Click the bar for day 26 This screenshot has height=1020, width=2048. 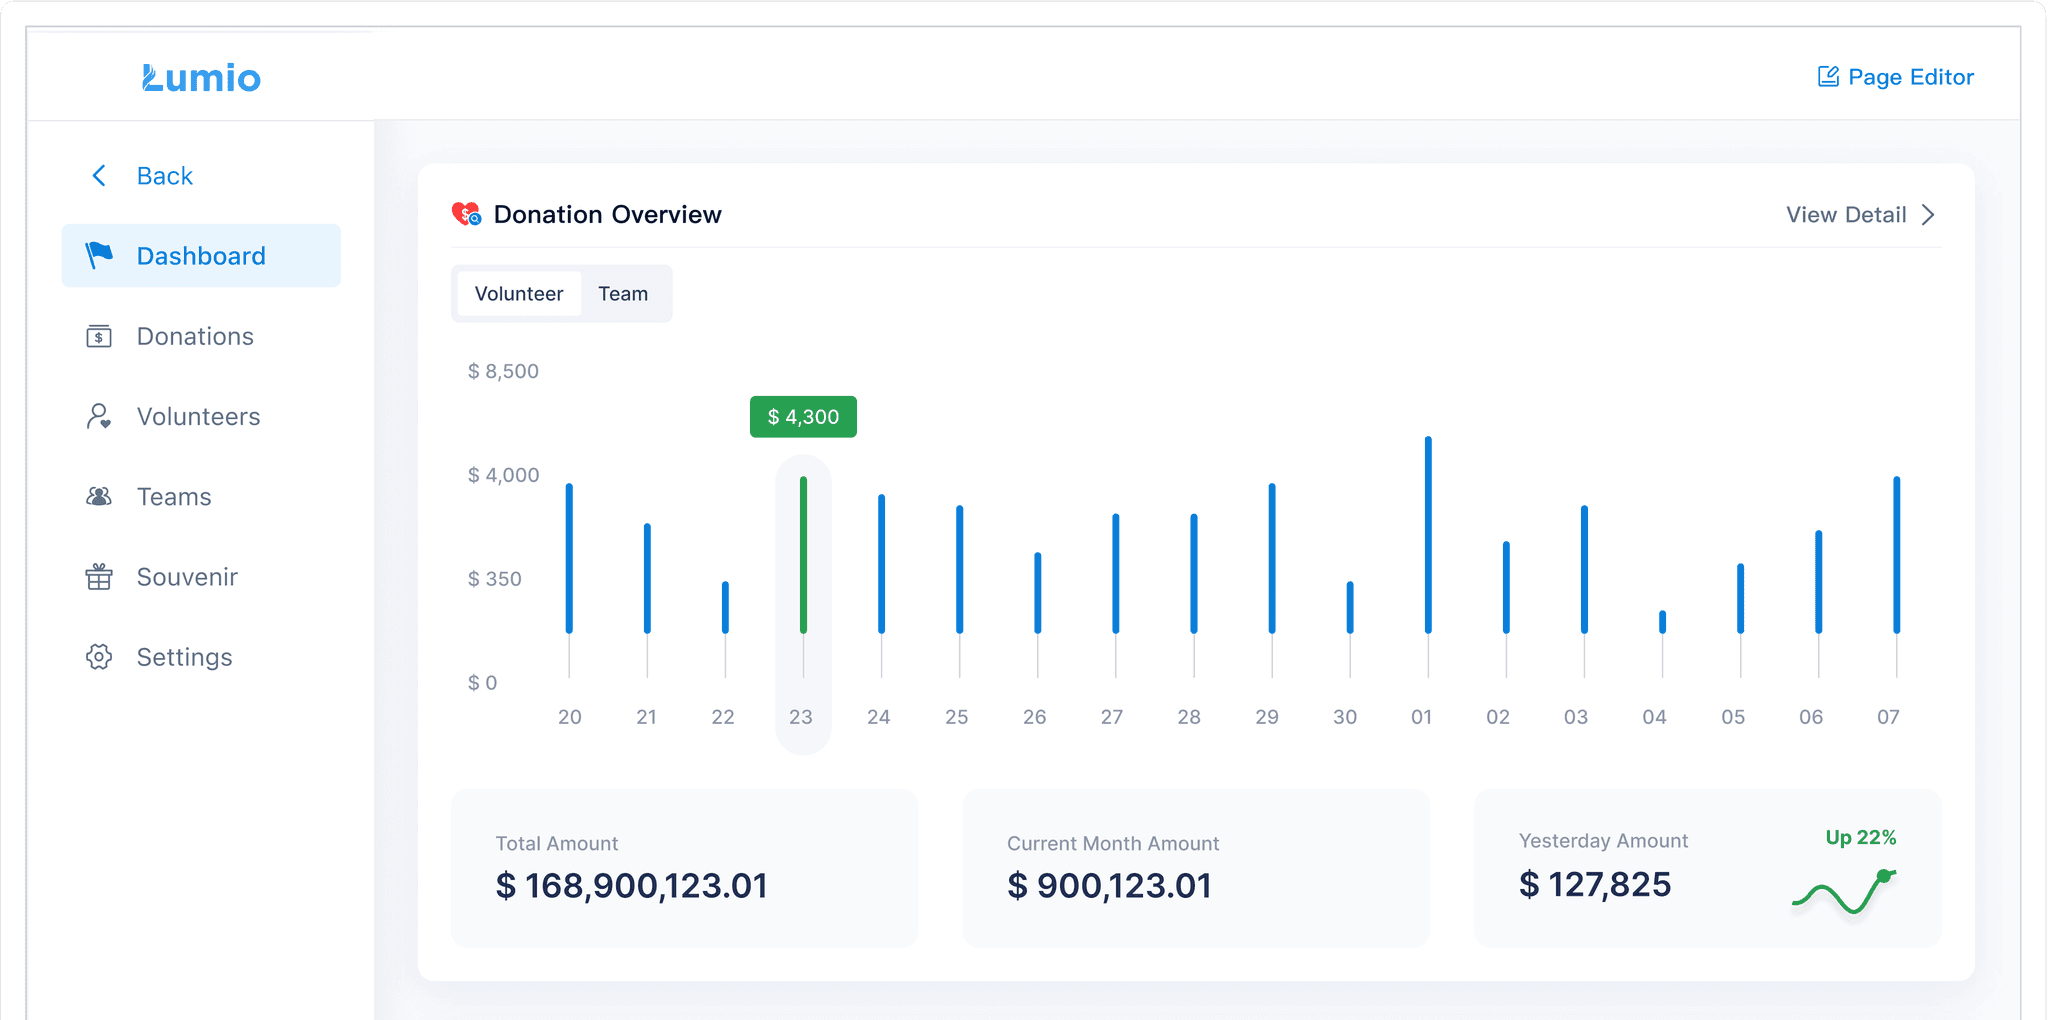[1038, 593]
